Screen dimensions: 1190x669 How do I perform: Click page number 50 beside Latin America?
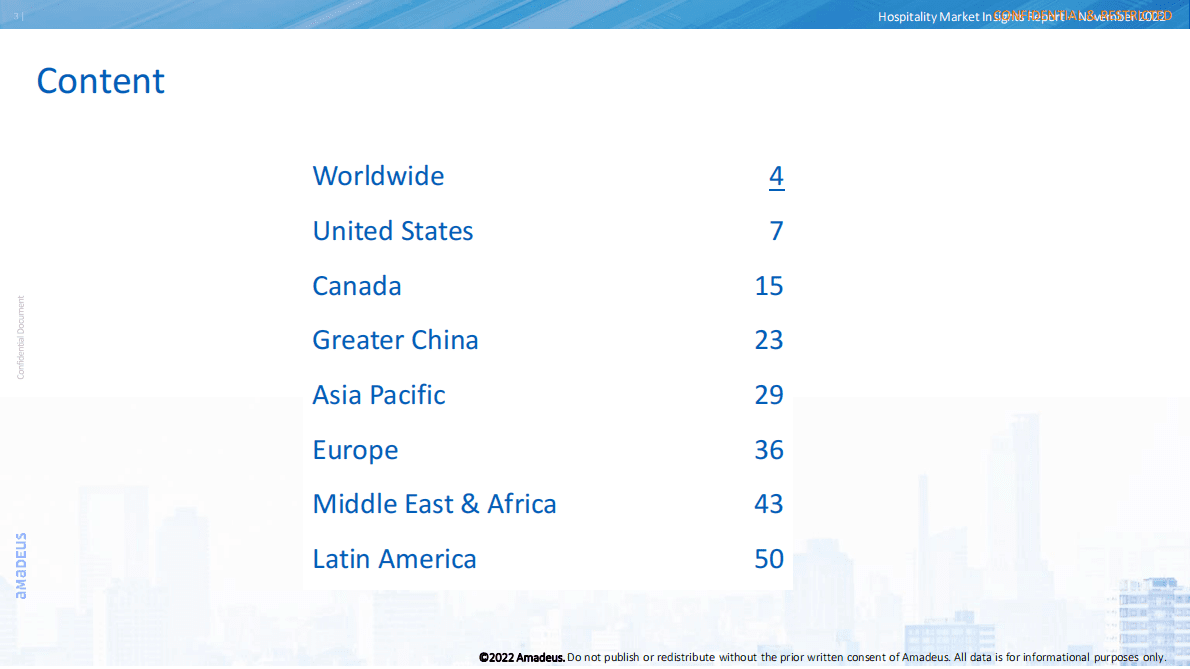769,559
